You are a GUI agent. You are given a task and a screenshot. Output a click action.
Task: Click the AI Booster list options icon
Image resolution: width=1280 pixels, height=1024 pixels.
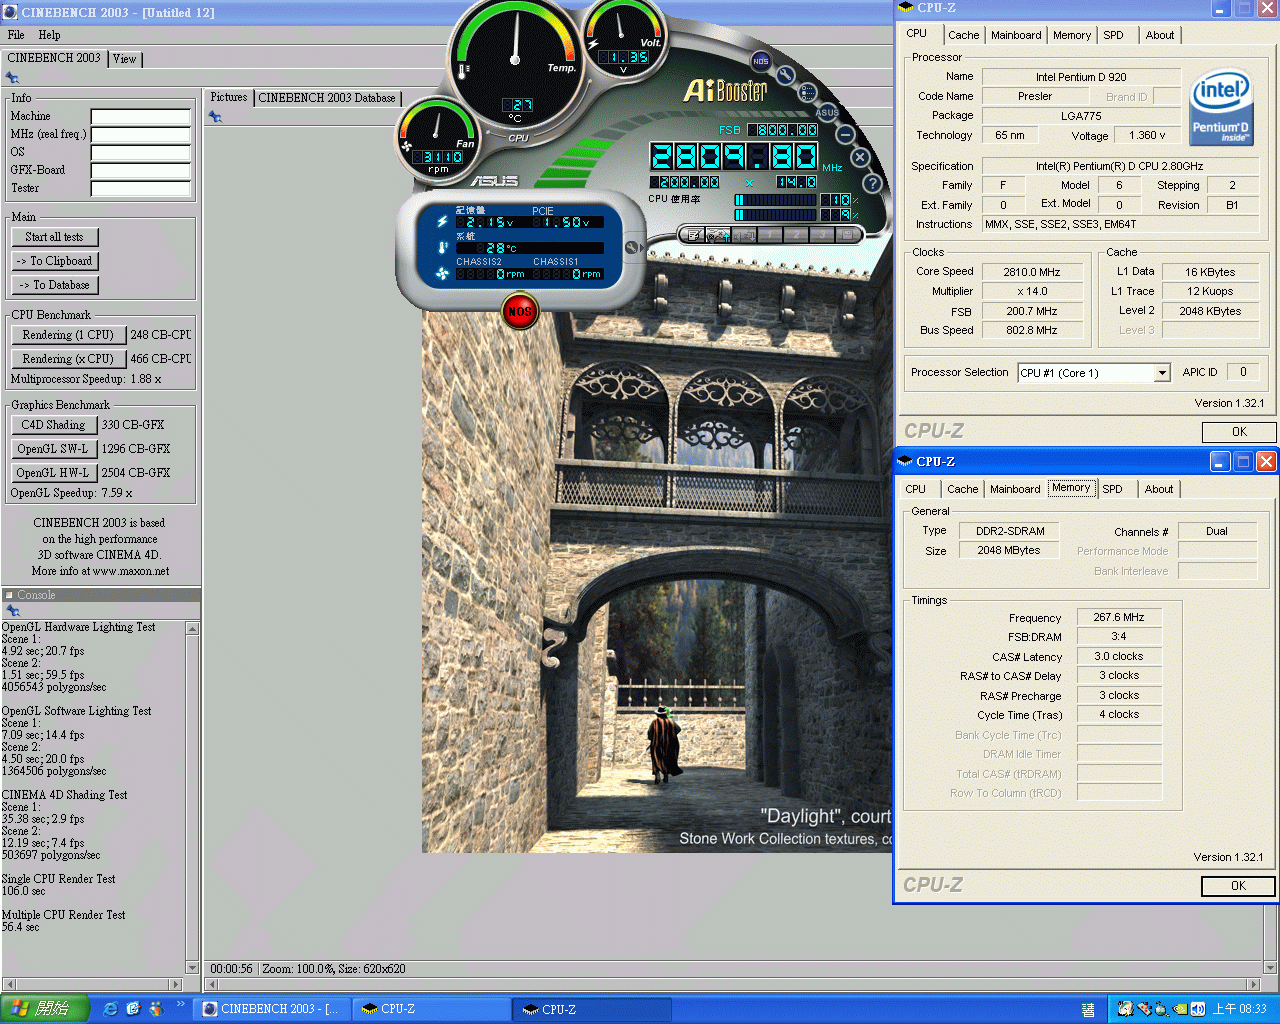808,92
